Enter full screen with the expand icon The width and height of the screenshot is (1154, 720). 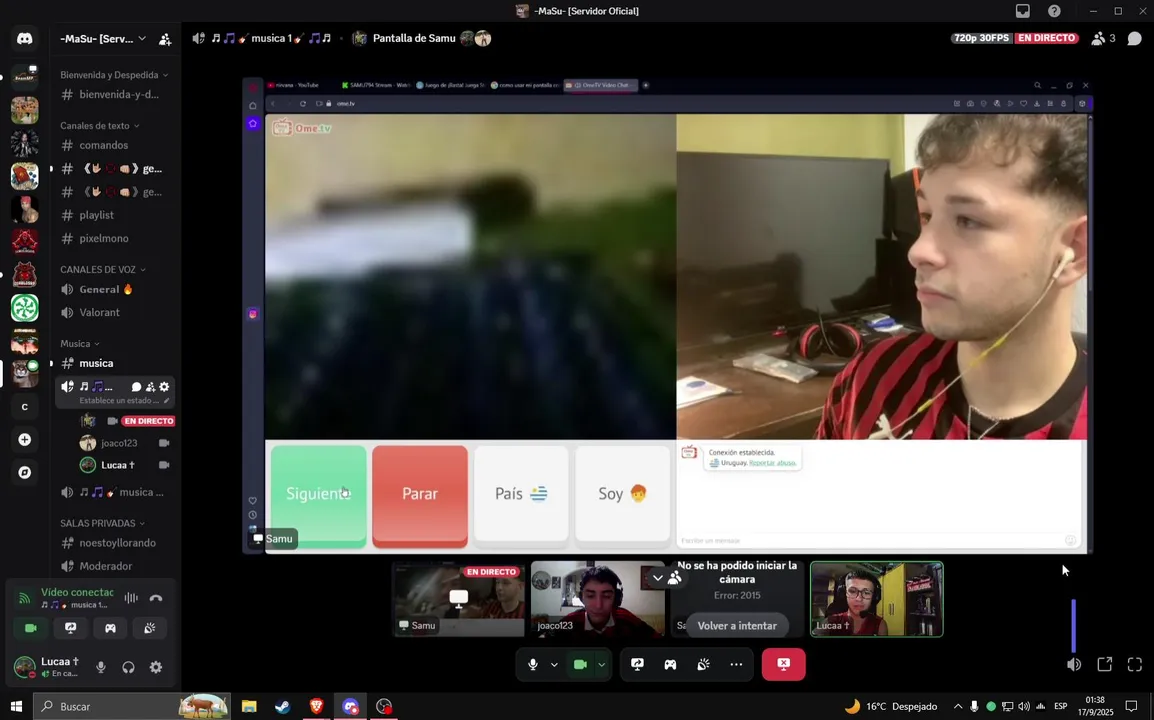(1135, 665)
